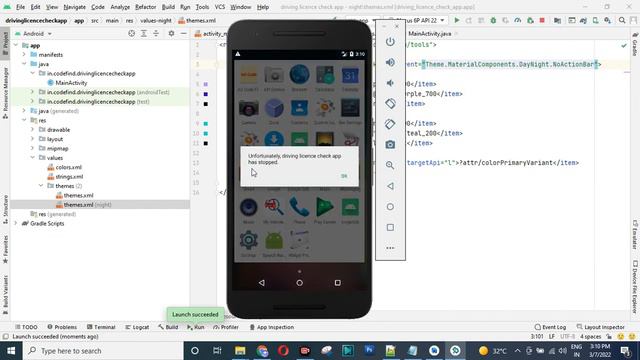Open emulator extended controls three dots
640x360 pixels.
point(390,248)
